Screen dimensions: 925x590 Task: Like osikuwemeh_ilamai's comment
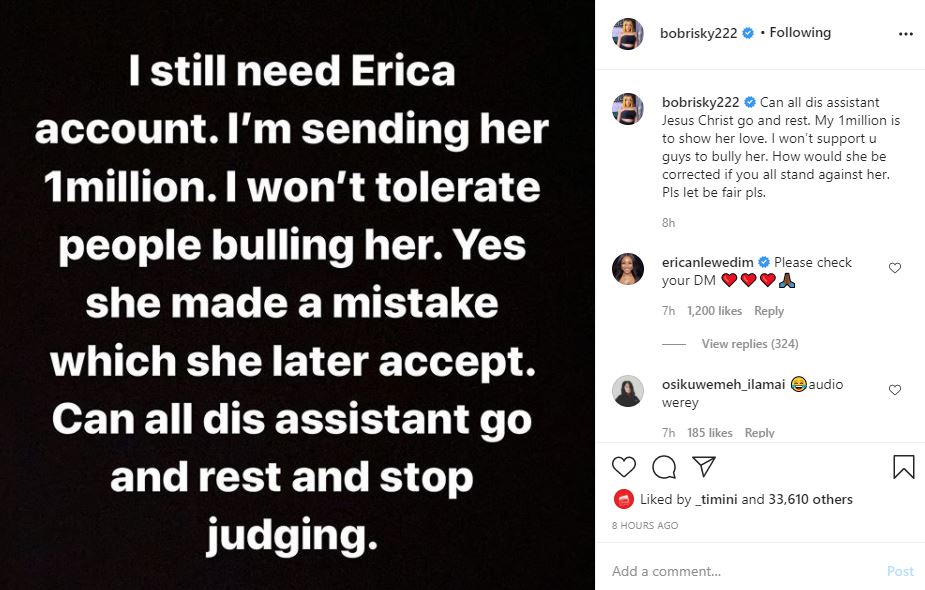(895, 390)
